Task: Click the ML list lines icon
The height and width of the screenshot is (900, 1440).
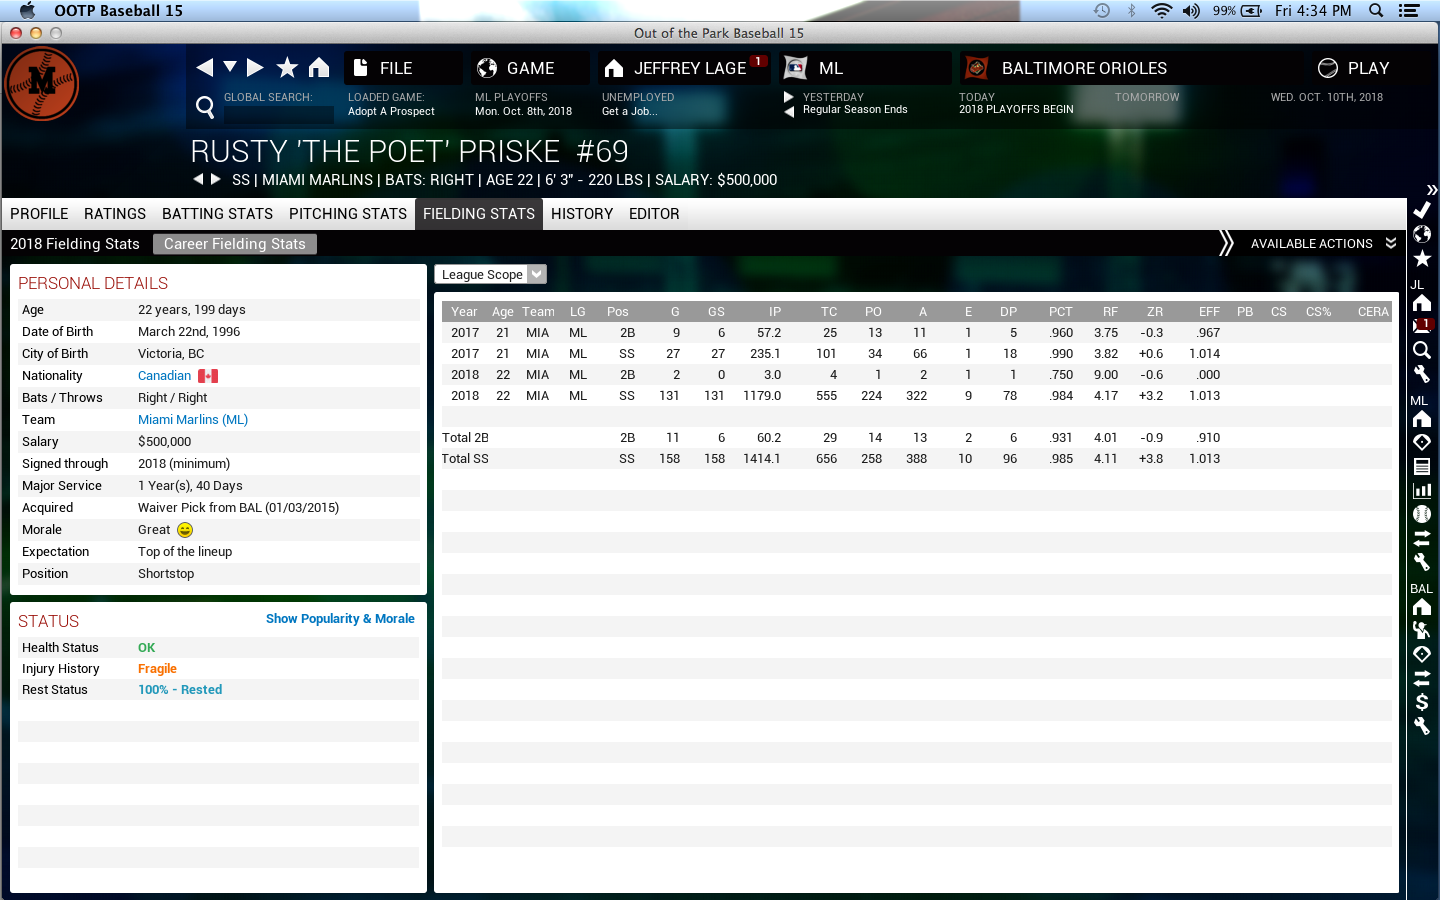Action: point(1422,466)
